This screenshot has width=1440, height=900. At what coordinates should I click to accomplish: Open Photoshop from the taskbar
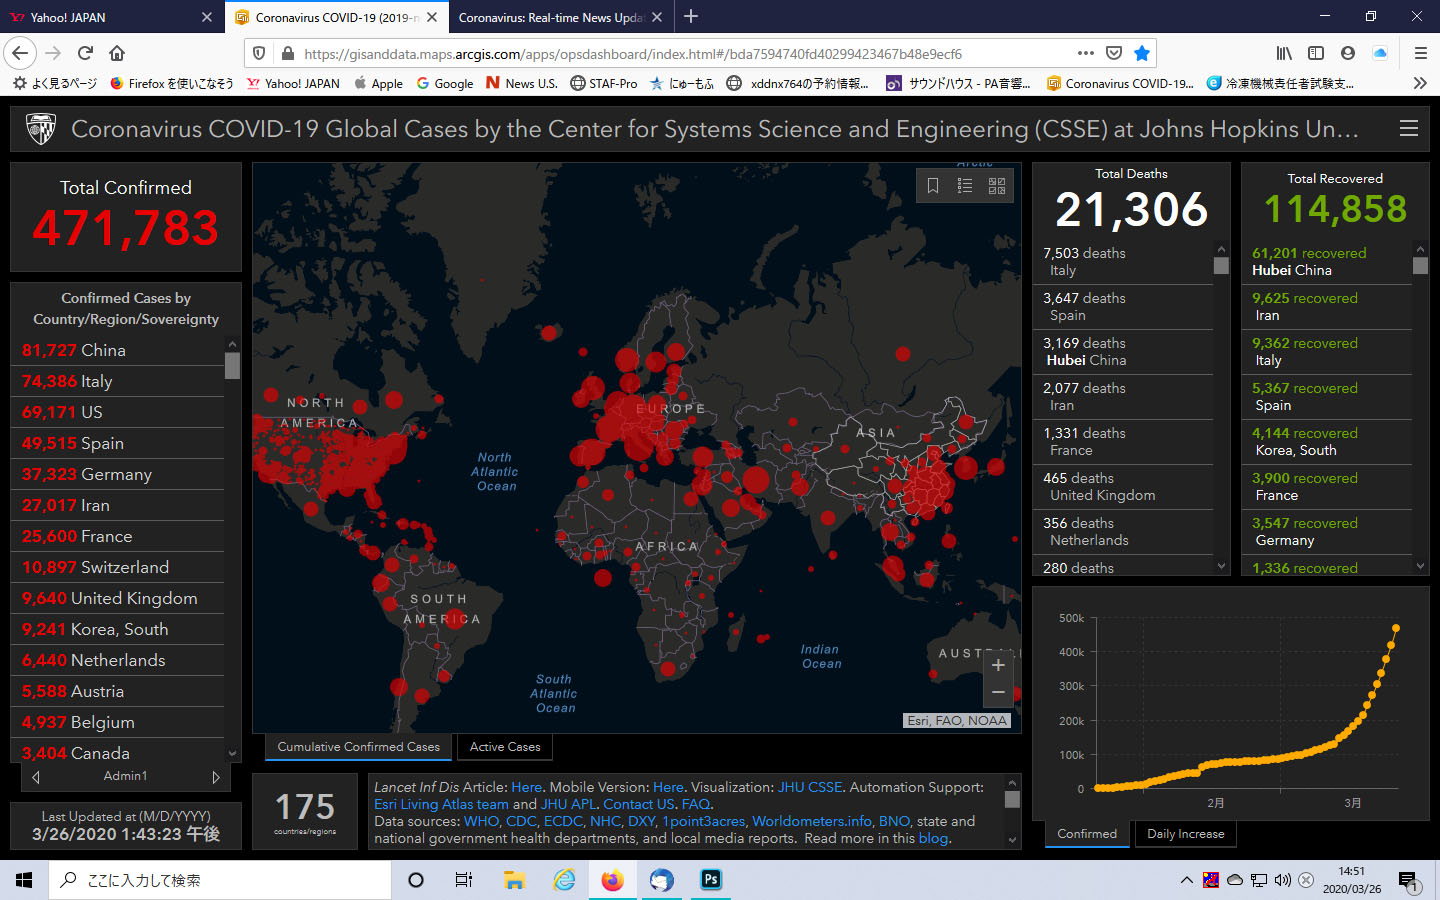[x=711, y=880]
